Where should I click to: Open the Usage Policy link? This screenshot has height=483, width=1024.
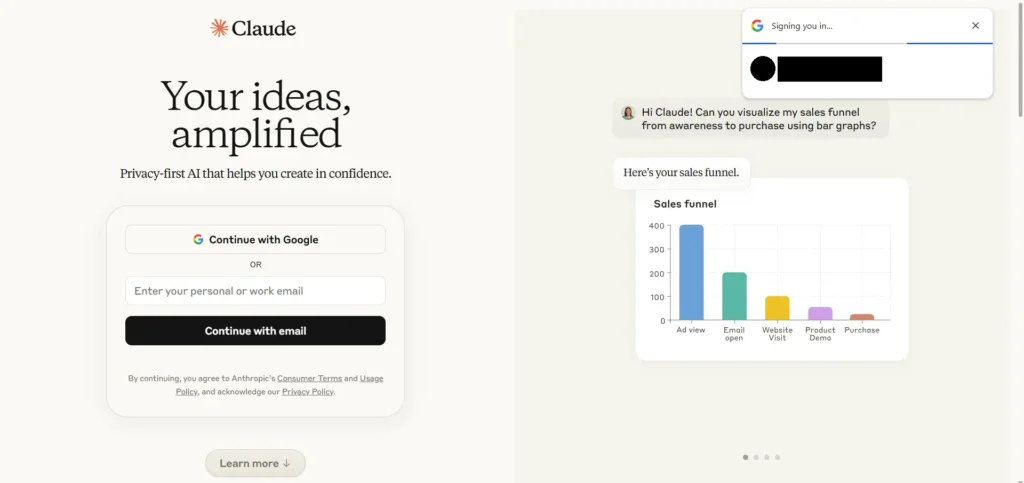[371, 379]
